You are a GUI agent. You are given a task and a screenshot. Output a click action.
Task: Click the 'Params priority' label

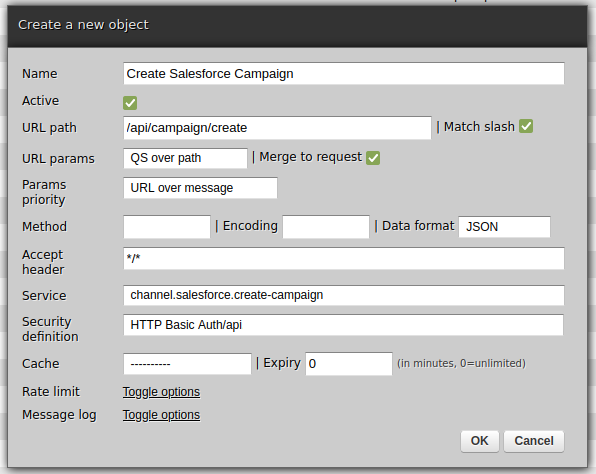(44, 192)
